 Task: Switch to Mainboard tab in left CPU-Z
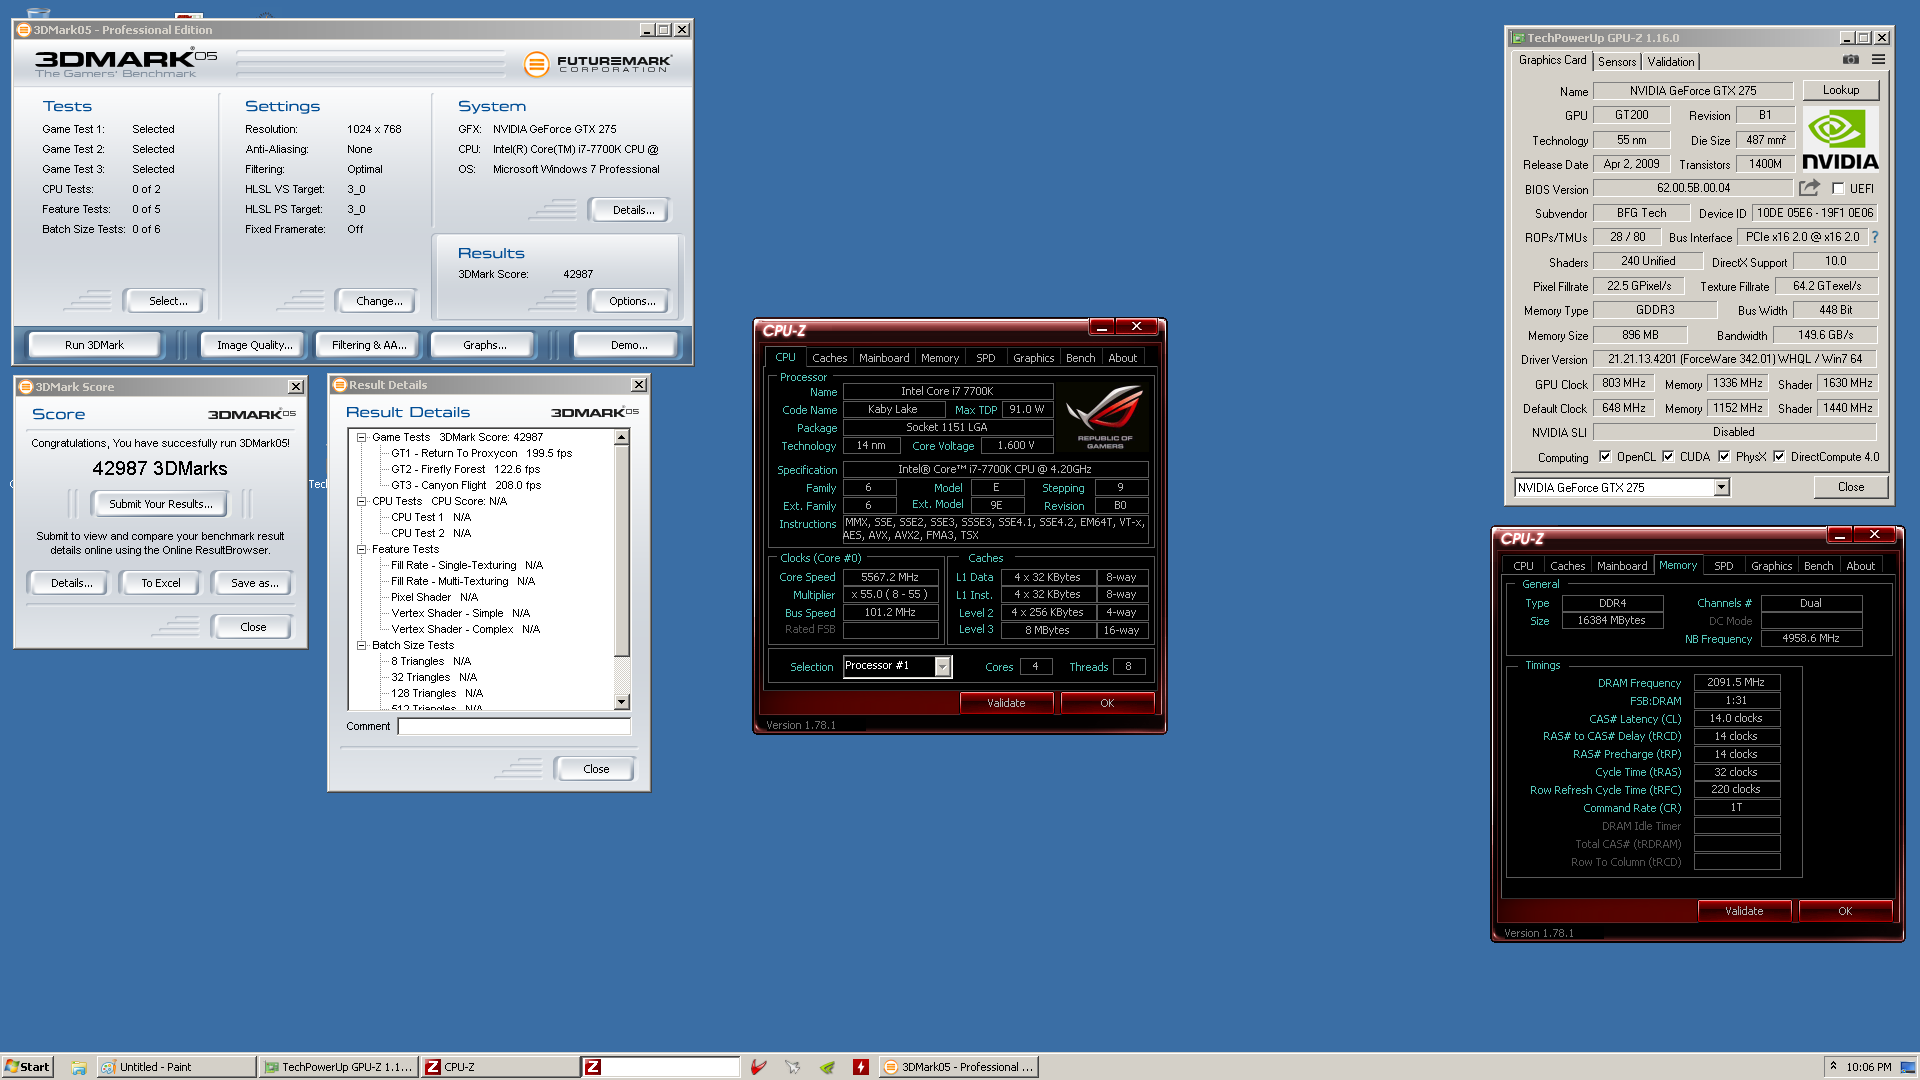tap(884, 358)
